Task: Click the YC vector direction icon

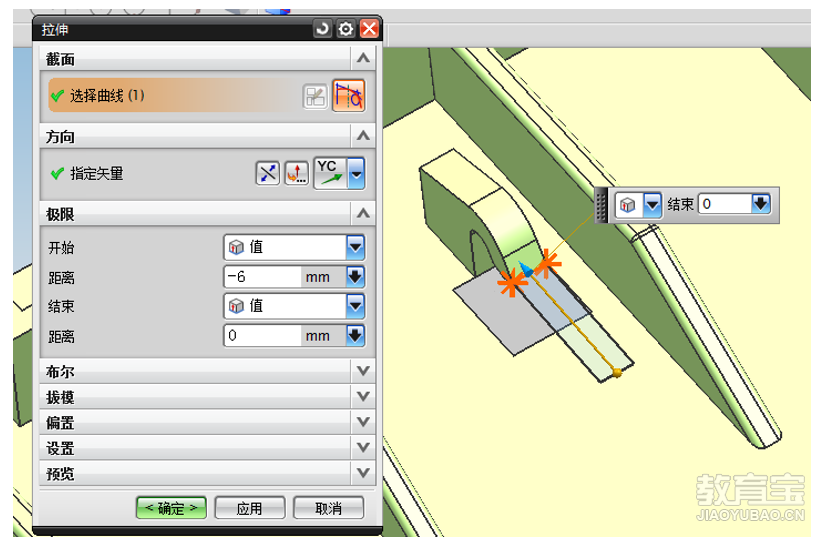Action: click(330, 173)
